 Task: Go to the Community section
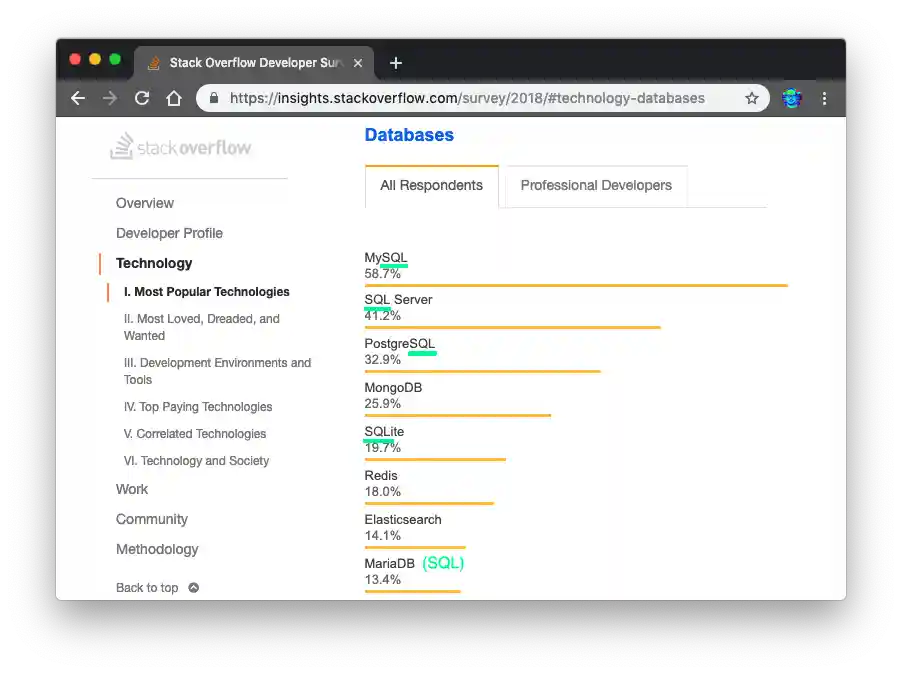tap(152, 519)
